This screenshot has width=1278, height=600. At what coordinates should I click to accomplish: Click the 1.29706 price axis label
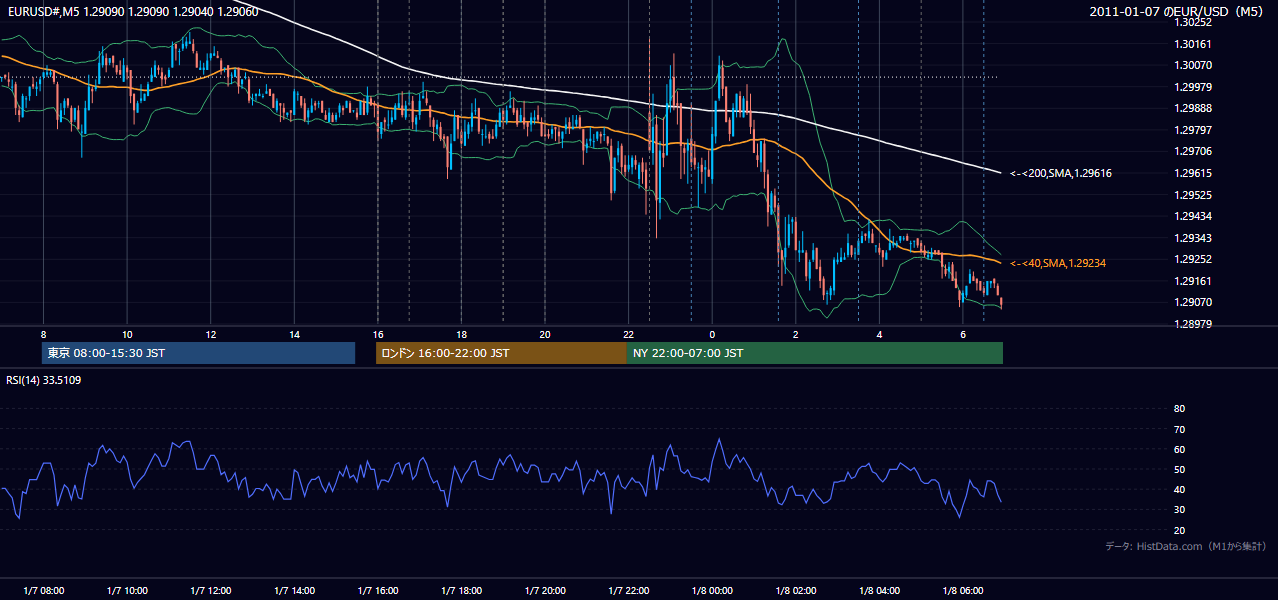coord(1193,151)
